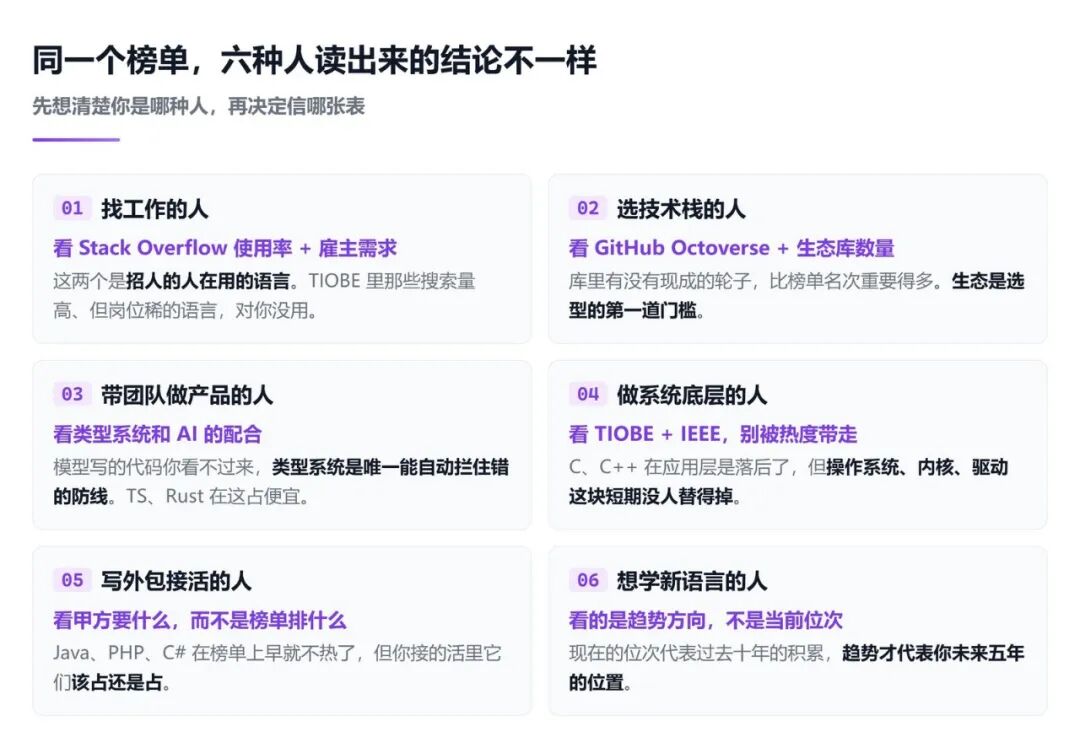Click the sentence 模型写的代码你看不过来

point(154,467)
